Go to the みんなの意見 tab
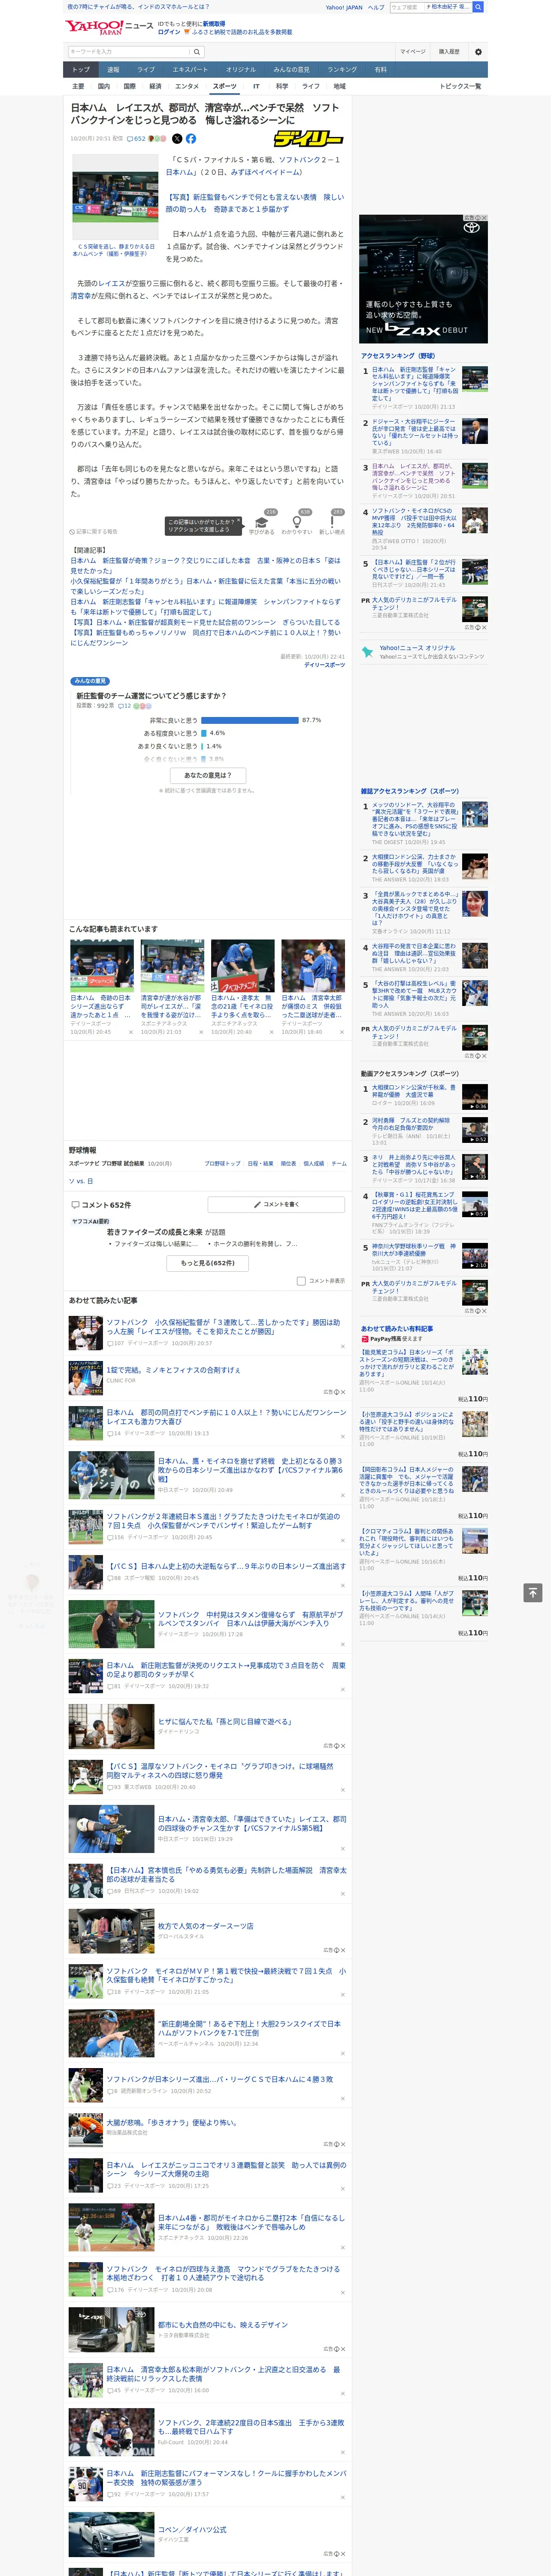This screenshot has width=551, height=2576. click(292, 70)
